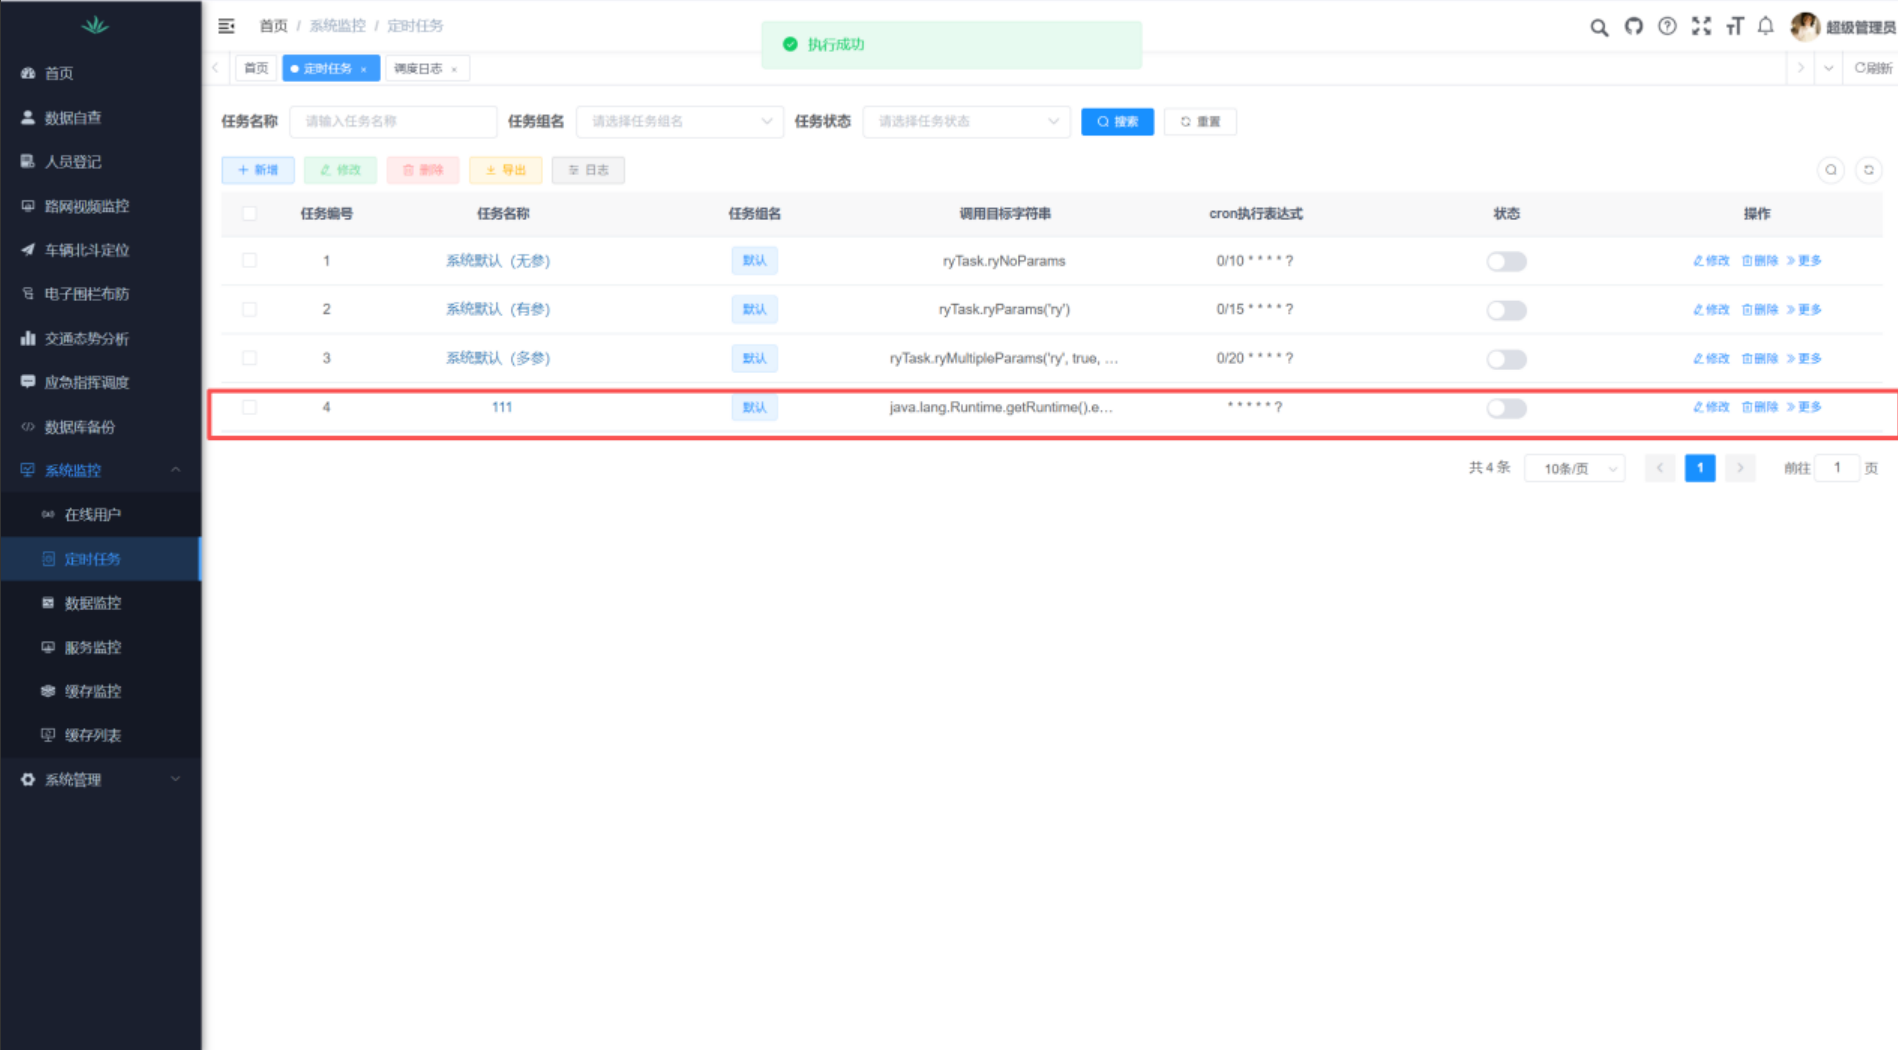This screenshot has height=1050, width=1898.
Task: Close the 调度日志 tab
Action: coord(454,69)
